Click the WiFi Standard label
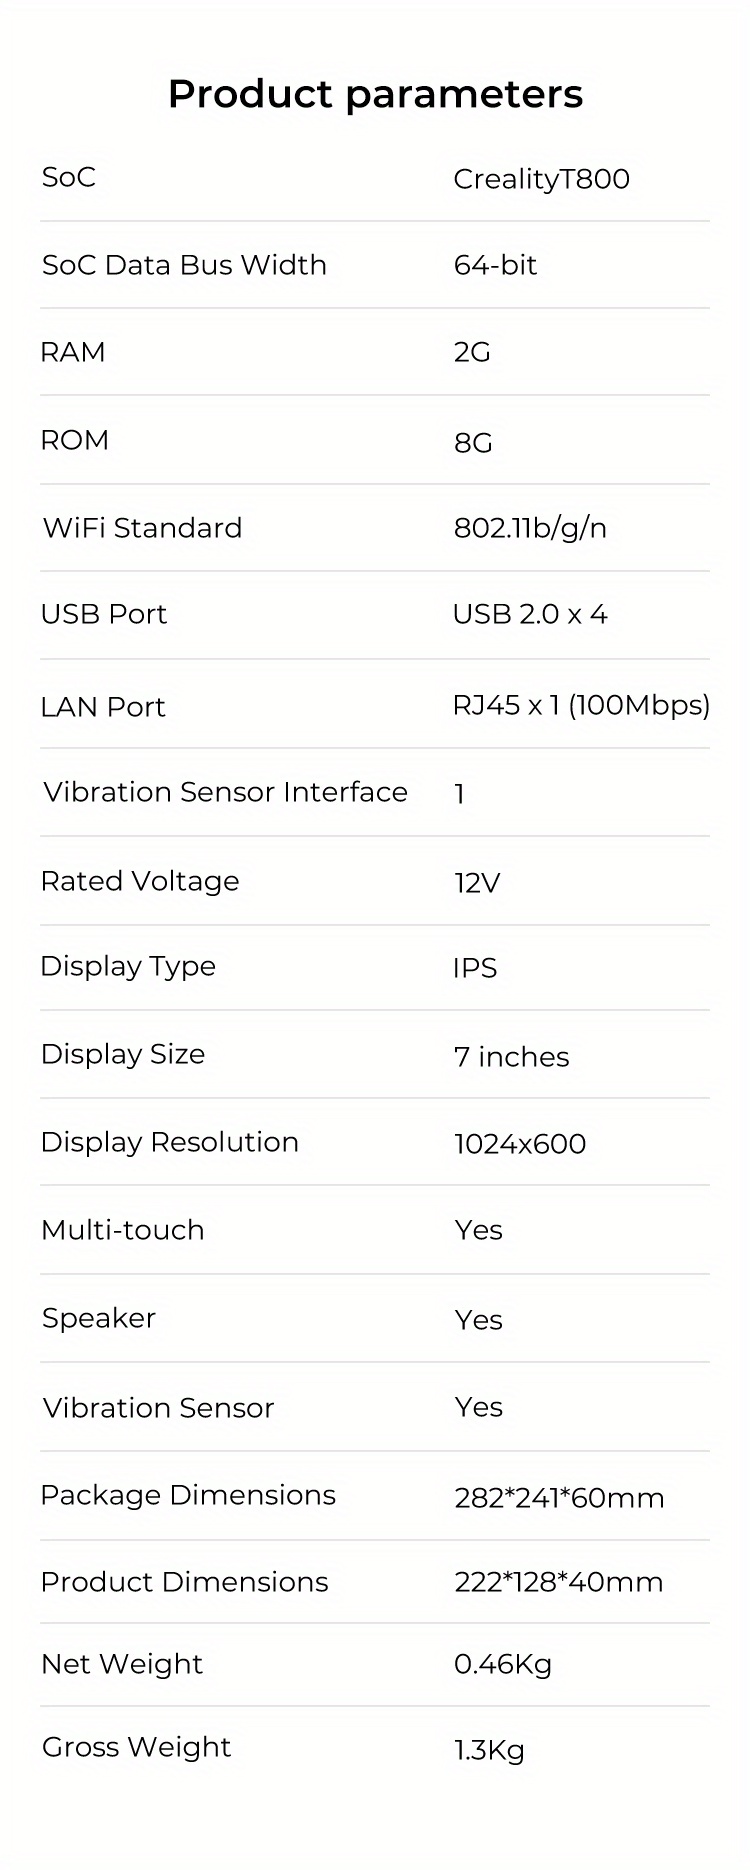Image resolution: width=750 pixels, height=1870 pixels. point(142,528)
